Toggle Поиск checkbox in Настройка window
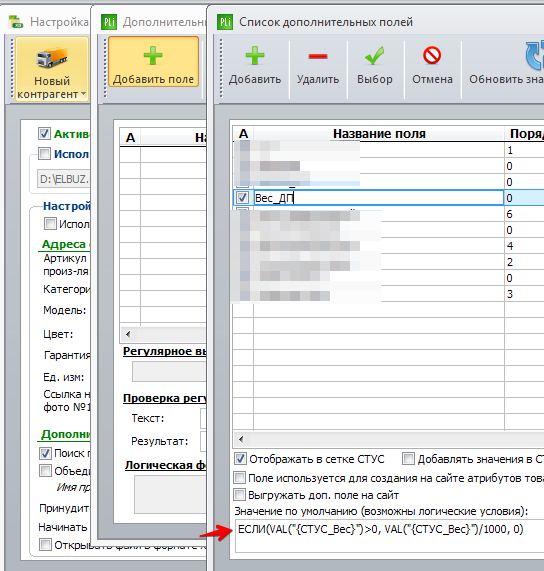Viewport: 544px width, 571px height. [45, 453]
